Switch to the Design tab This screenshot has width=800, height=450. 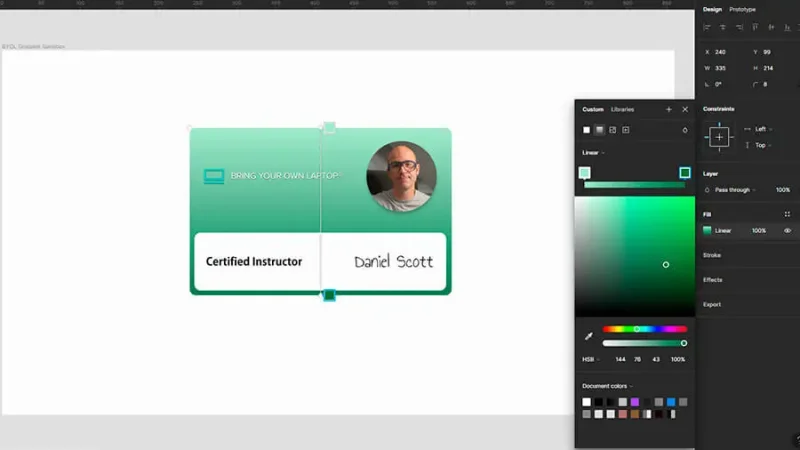pos(712,9)
